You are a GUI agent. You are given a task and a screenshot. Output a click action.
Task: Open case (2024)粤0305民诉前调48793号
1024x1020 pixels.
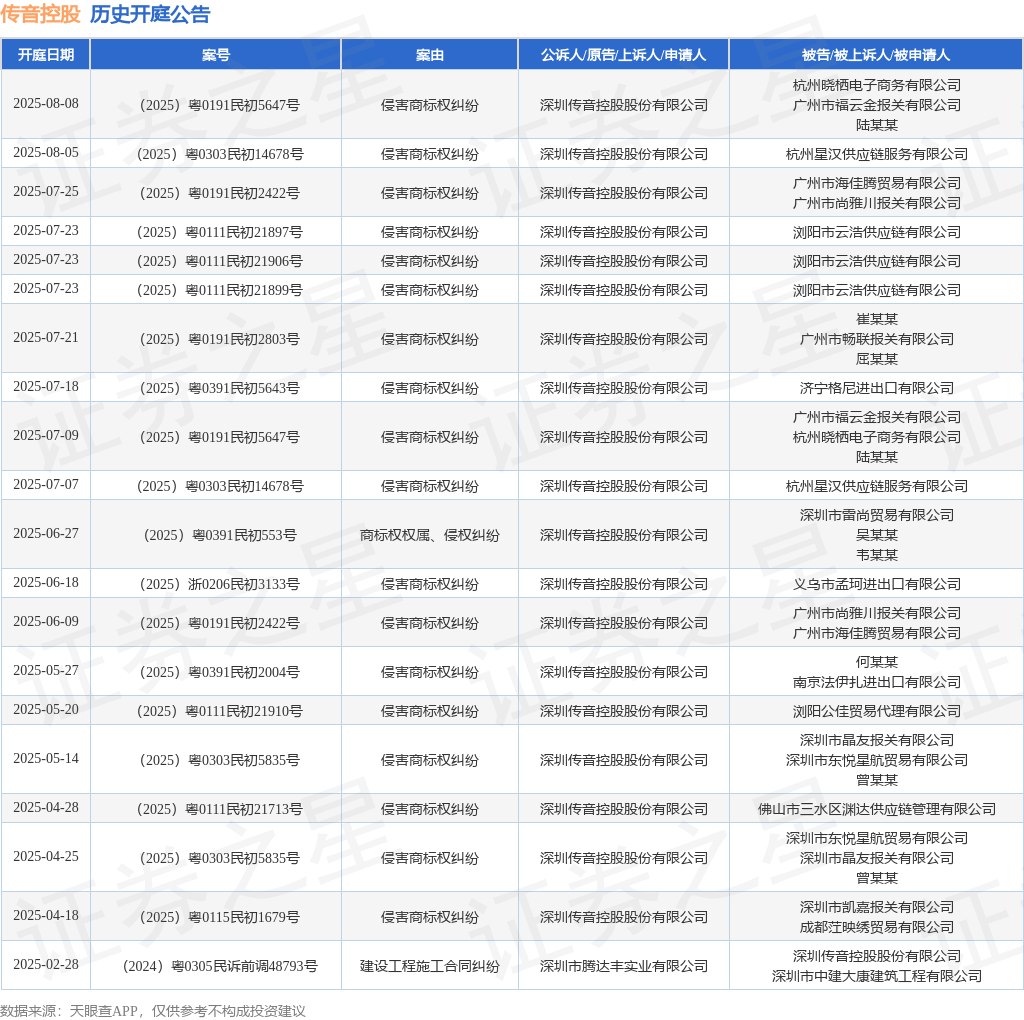[216, 966]
